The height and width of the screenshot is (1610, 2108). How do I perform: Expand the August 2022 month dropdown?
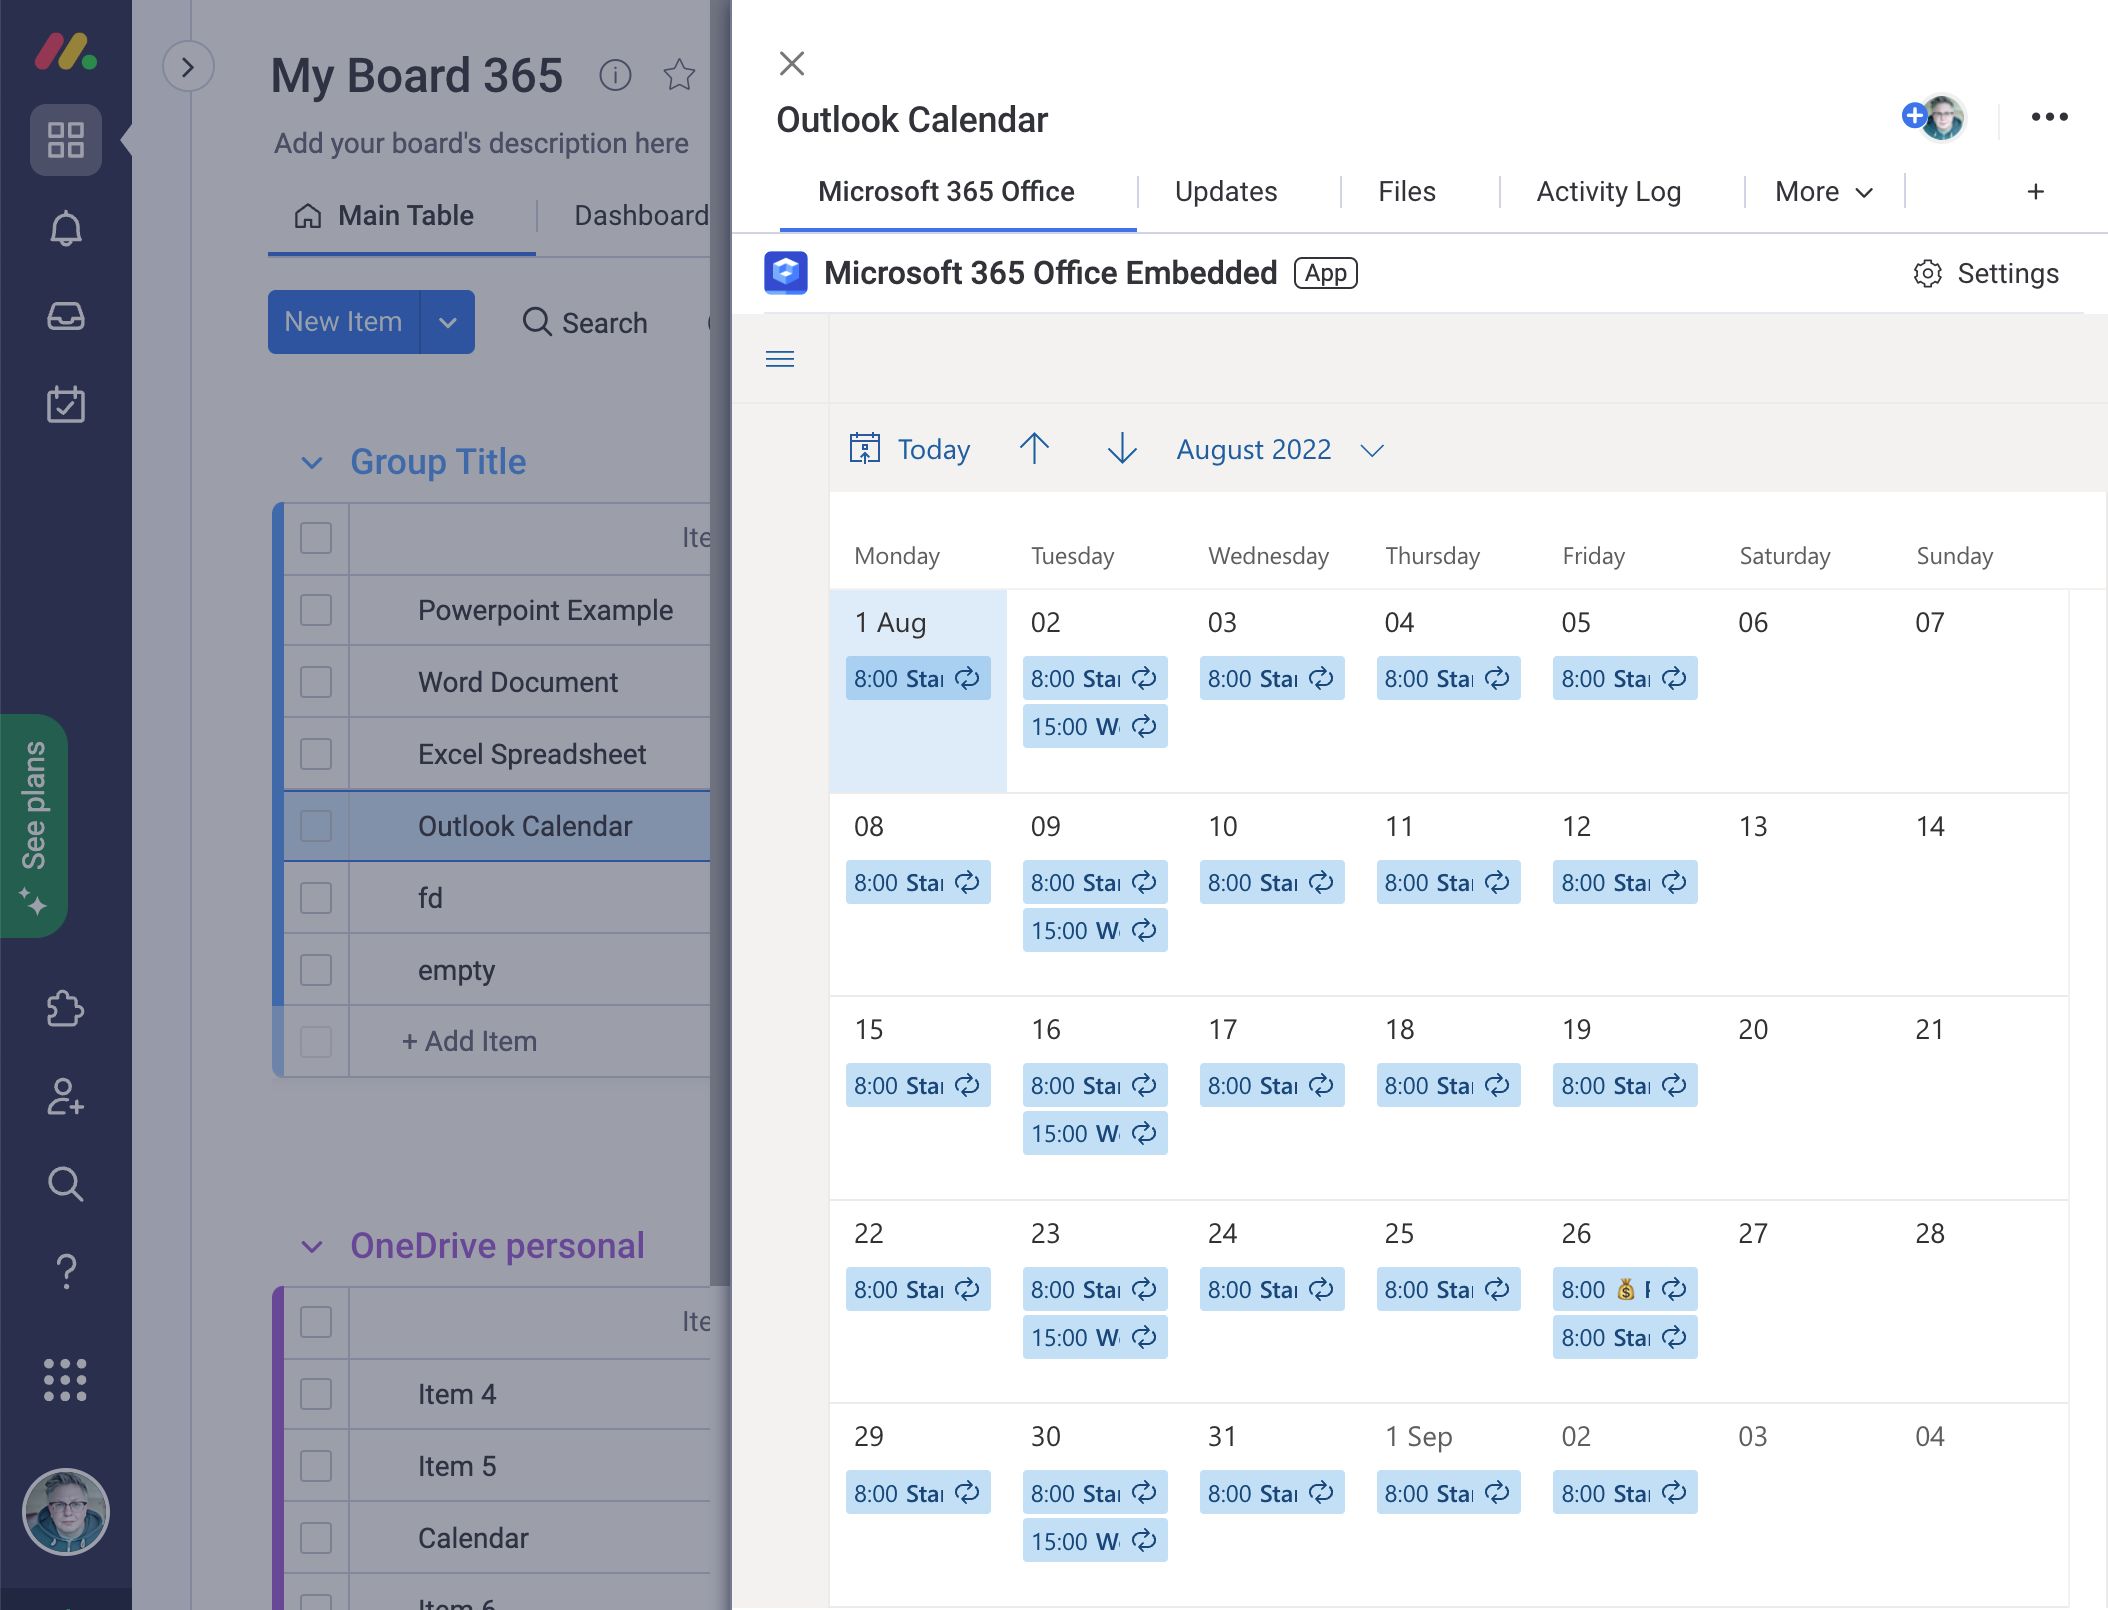[x=1371, y=448]
